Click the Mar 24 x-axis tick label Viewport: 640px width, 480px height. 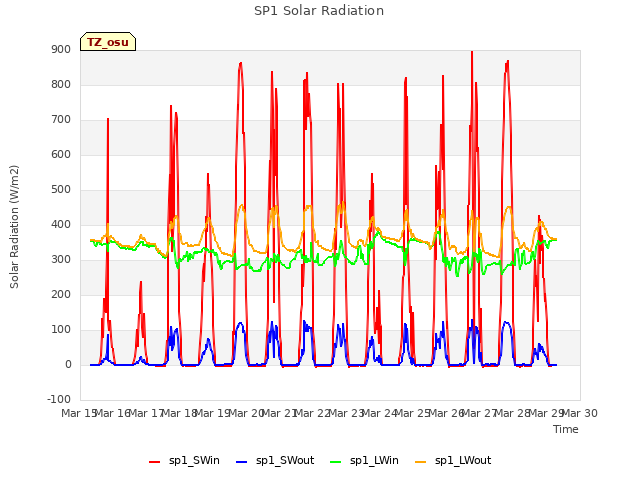tap(380, 413)
